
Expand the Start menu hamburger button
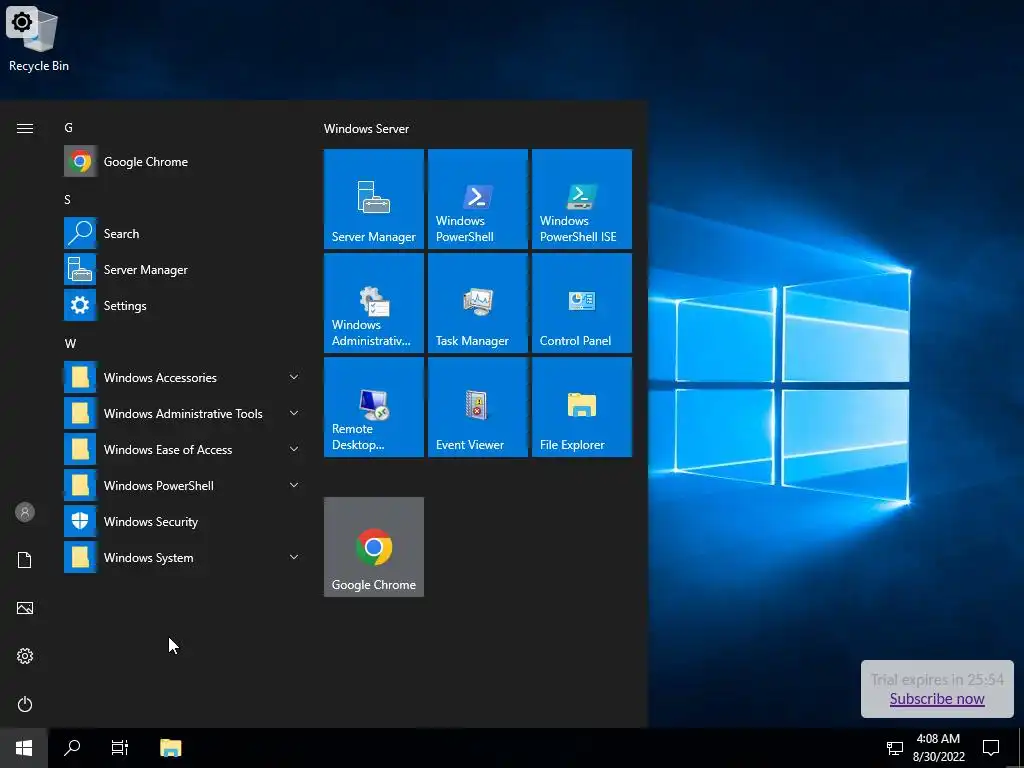[25, 128]
